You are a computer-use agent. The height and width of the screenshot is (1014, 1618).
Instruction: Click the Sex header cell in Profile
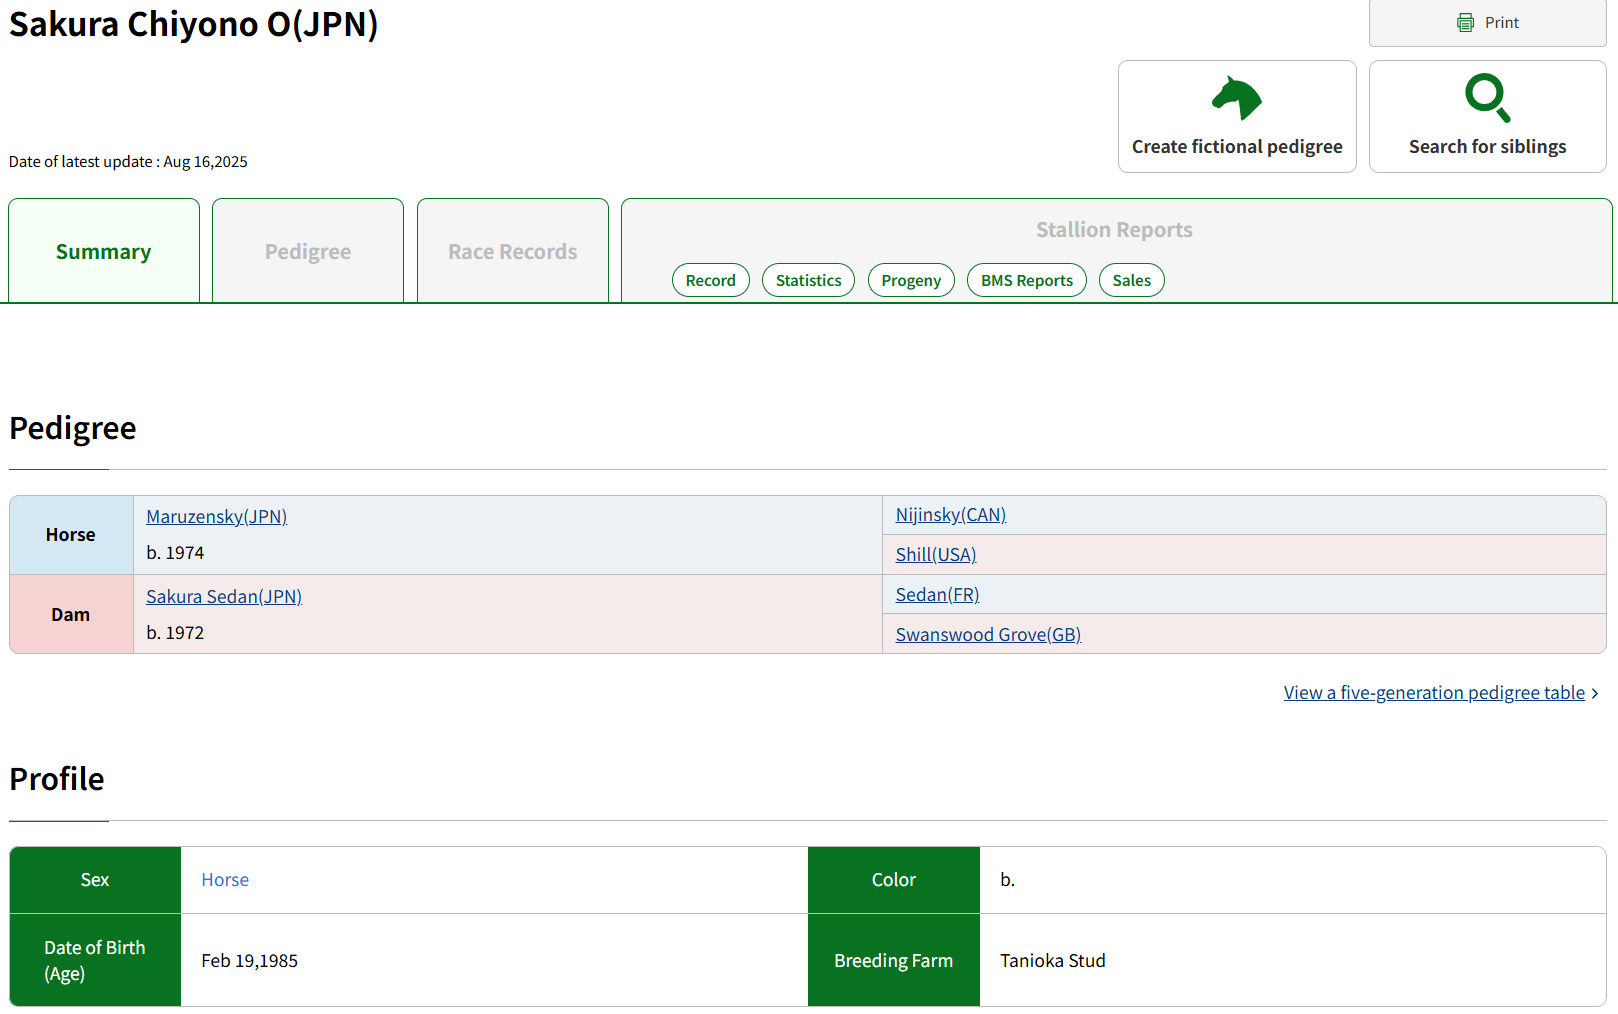(95, 880)
